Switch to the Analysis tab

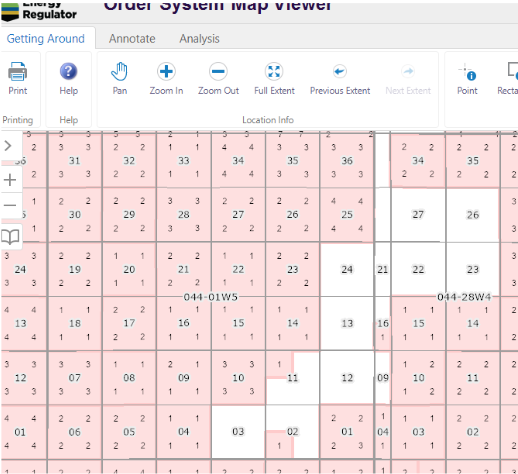pyautogui.click(x=199, y=39)
